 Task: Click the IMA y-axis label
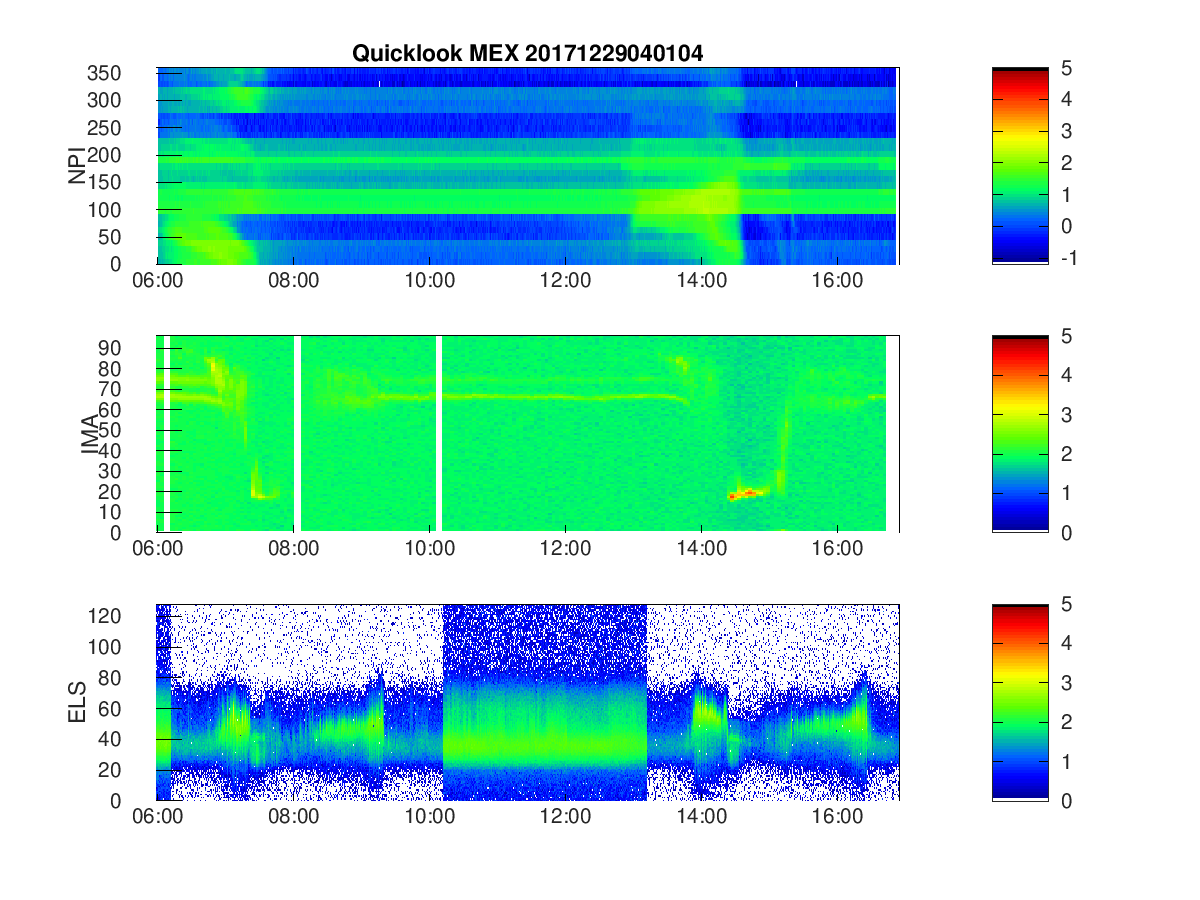point(90,434)
